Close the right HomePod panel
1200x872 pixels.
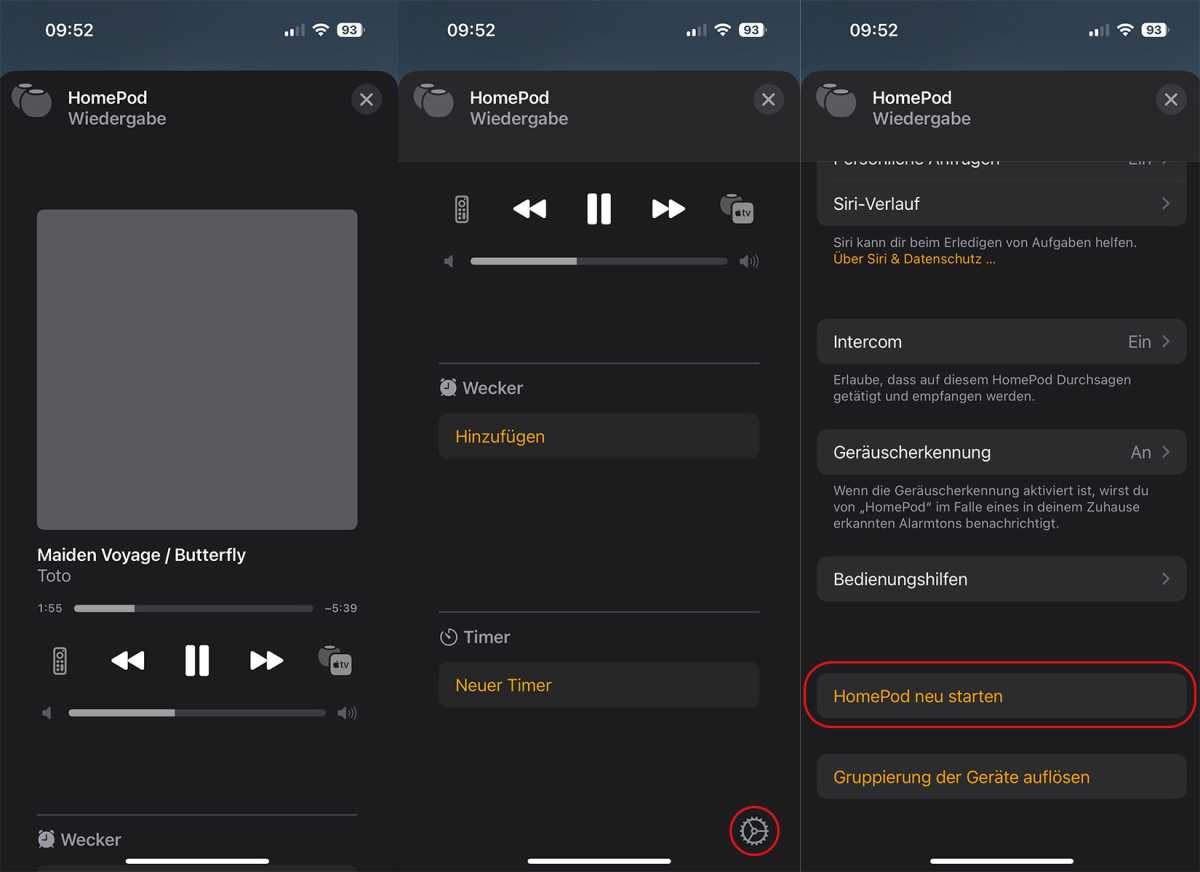(1170, 99)
